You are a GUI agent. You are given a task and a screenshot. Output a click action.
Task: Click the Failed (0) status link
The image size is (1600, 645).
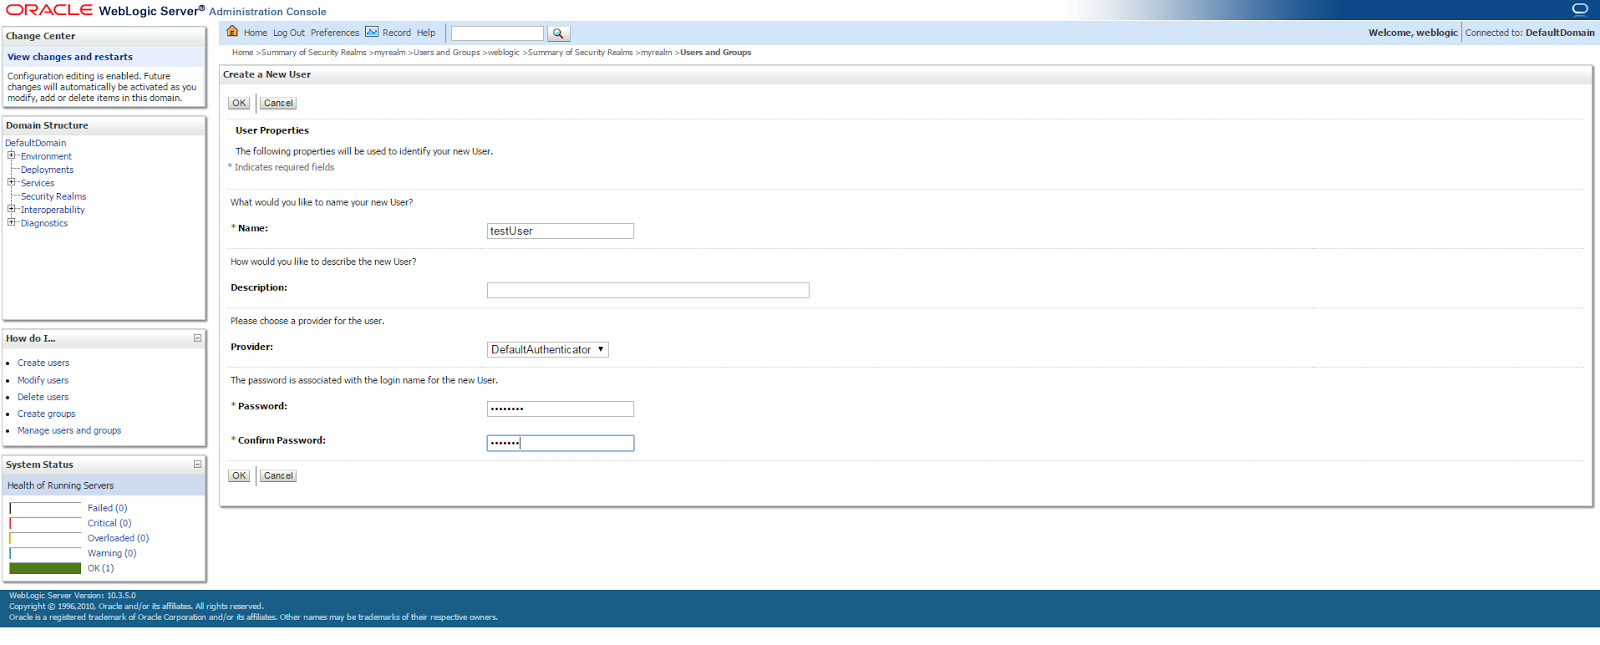107,508
